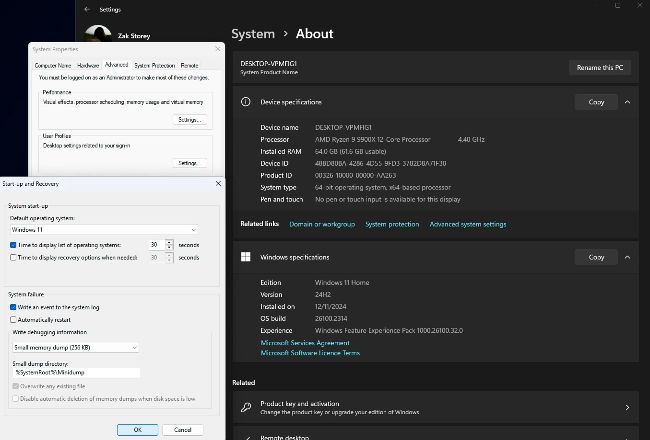Select the Advanced tab
Viewport: 650px width, 440px height.
point(116,65)
